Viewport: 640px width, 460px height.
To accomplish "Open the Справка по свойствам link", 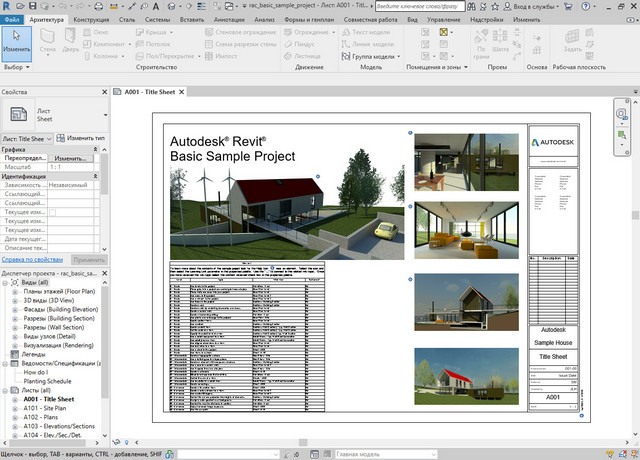I will pyautogui.click(x=32, y=258).
